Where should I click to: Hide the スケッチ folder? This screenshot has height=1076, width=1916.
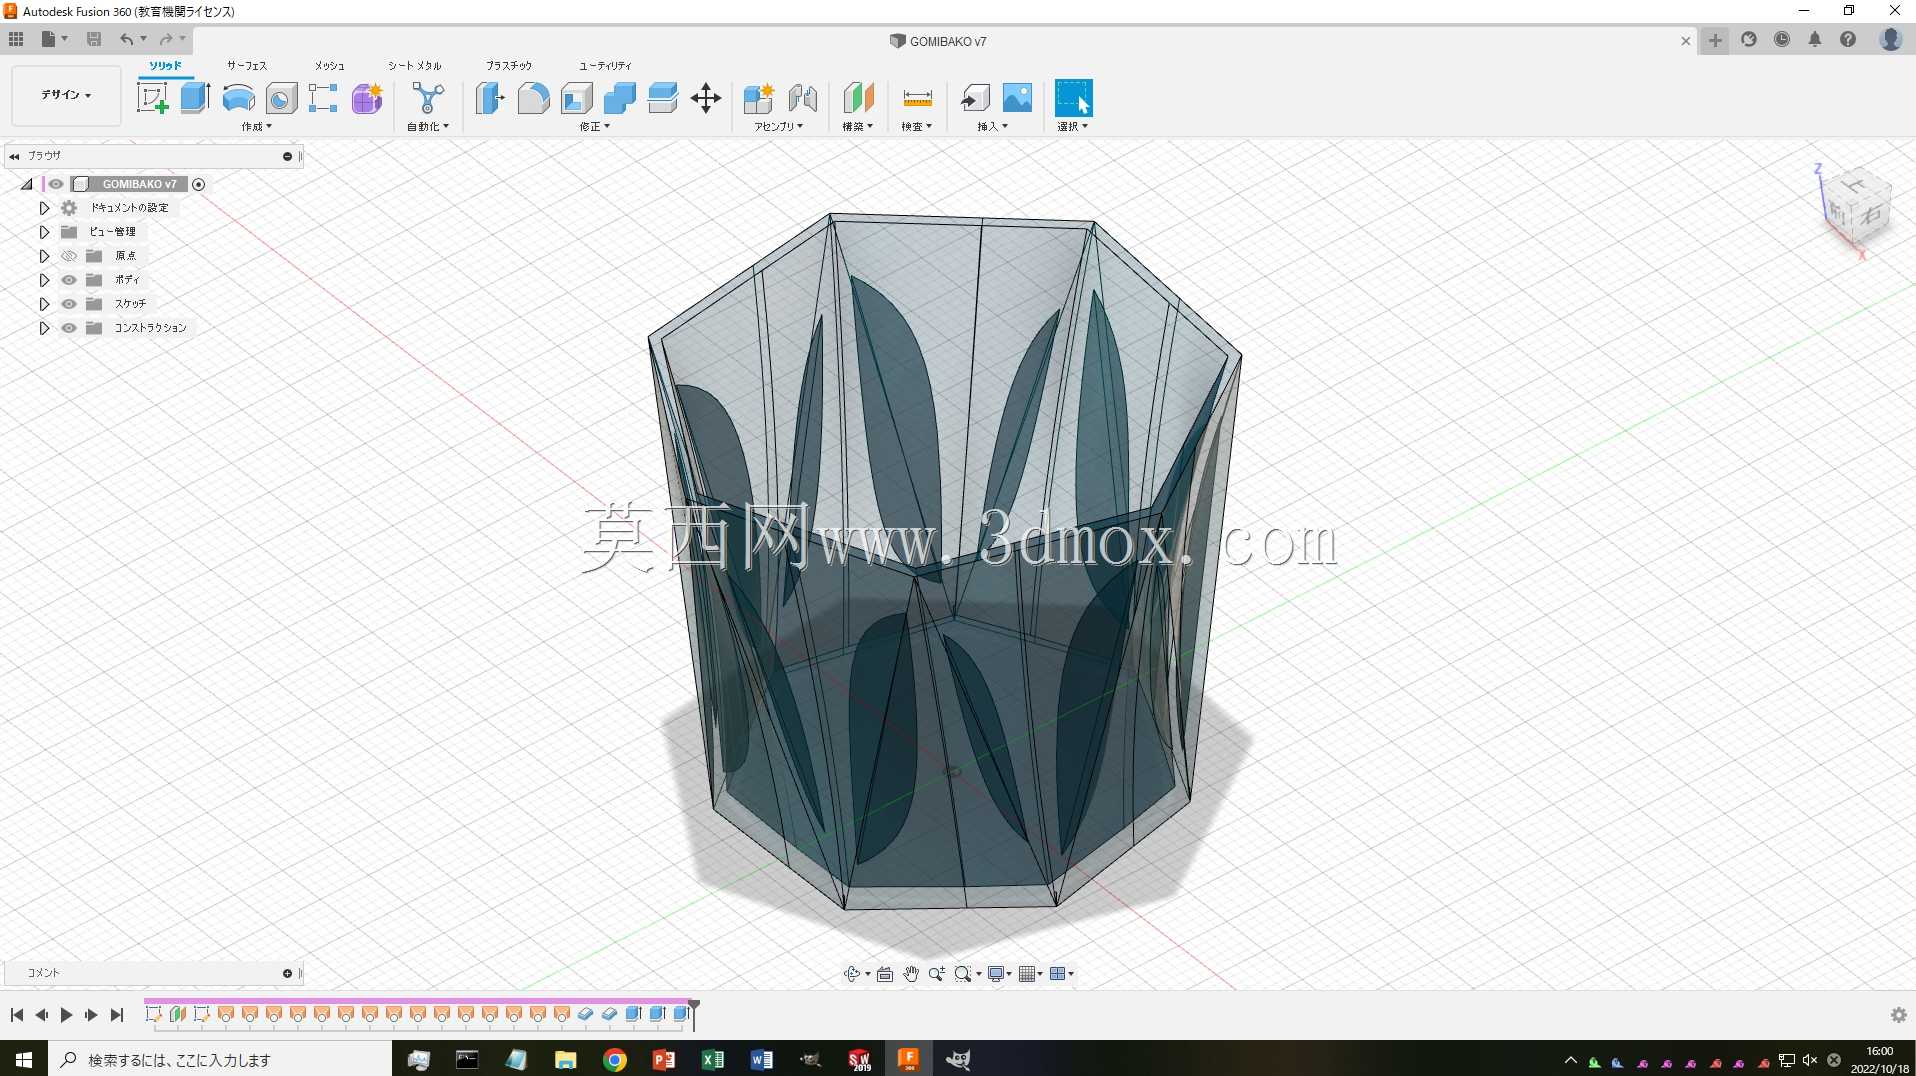[69, 304]
